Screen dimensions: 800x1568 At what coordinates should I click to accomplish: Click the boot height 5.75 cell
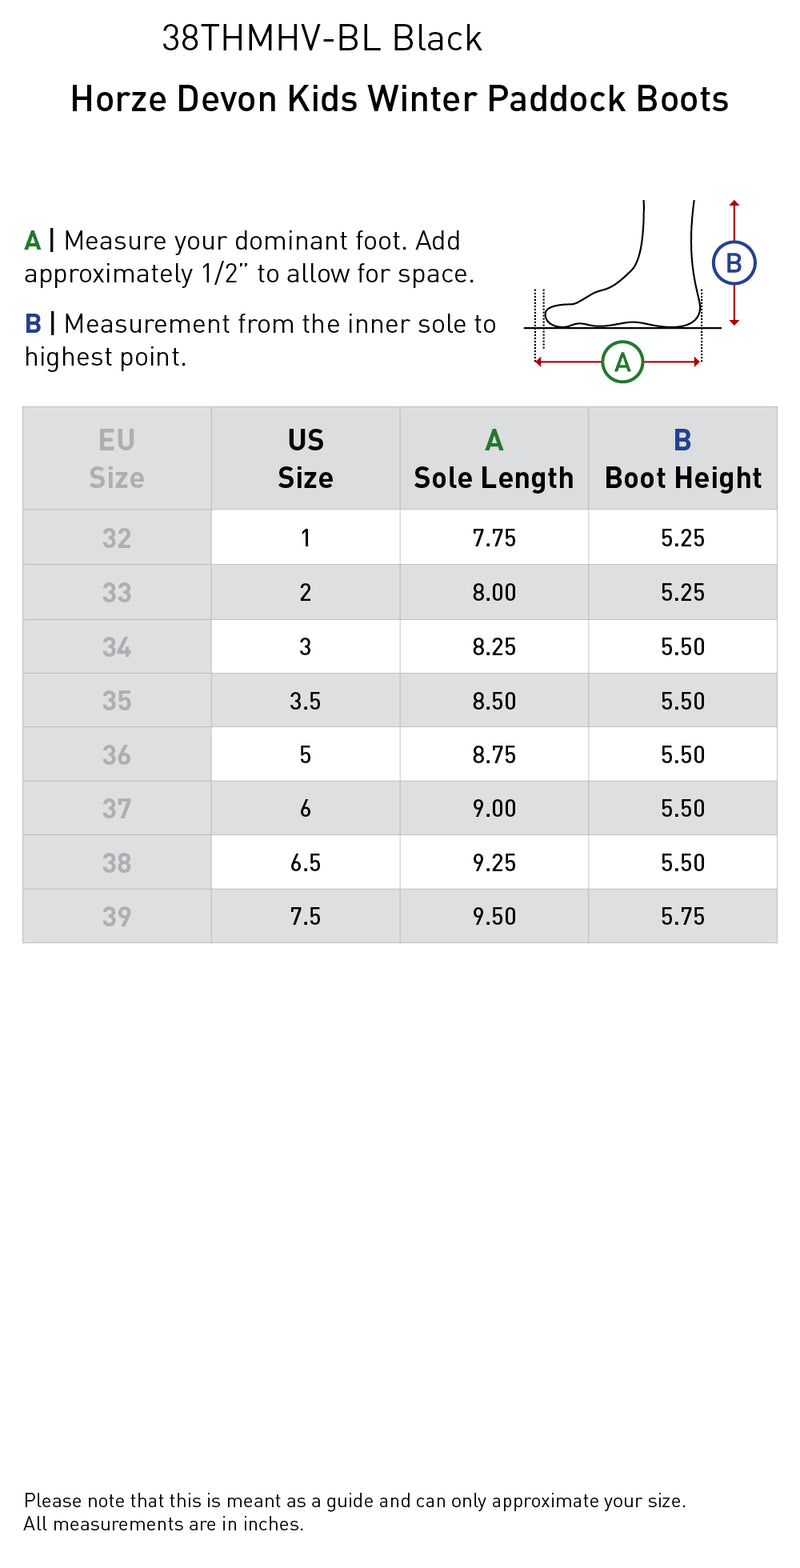(682, 916)
